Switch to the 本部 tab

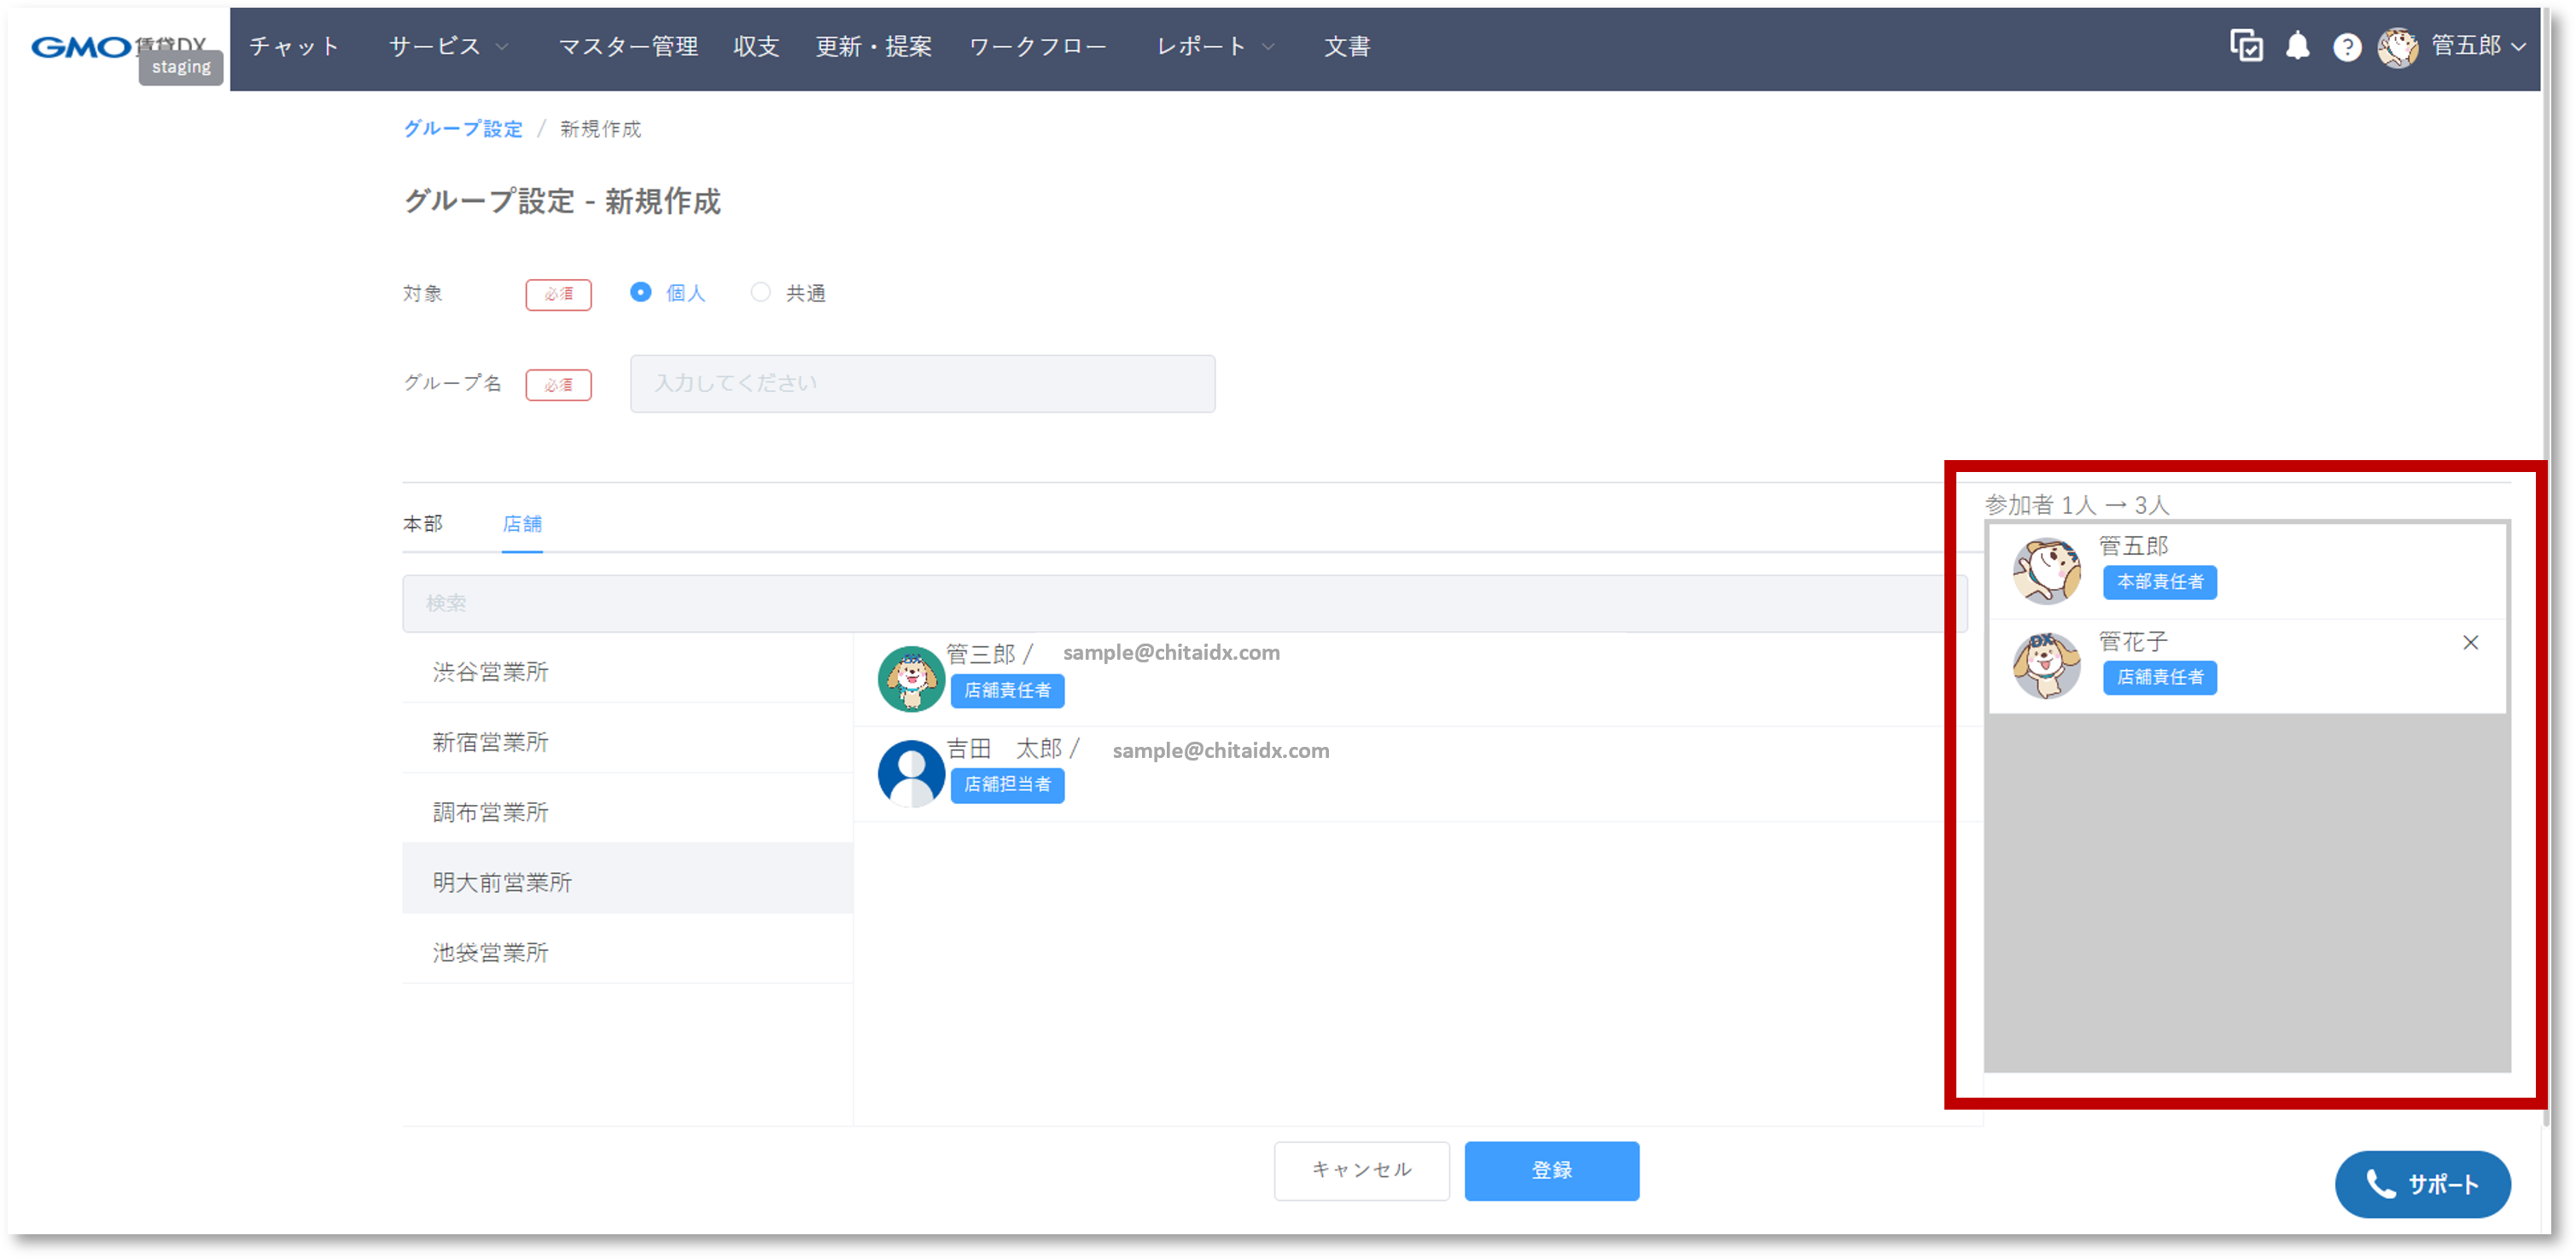click(422, 524)
